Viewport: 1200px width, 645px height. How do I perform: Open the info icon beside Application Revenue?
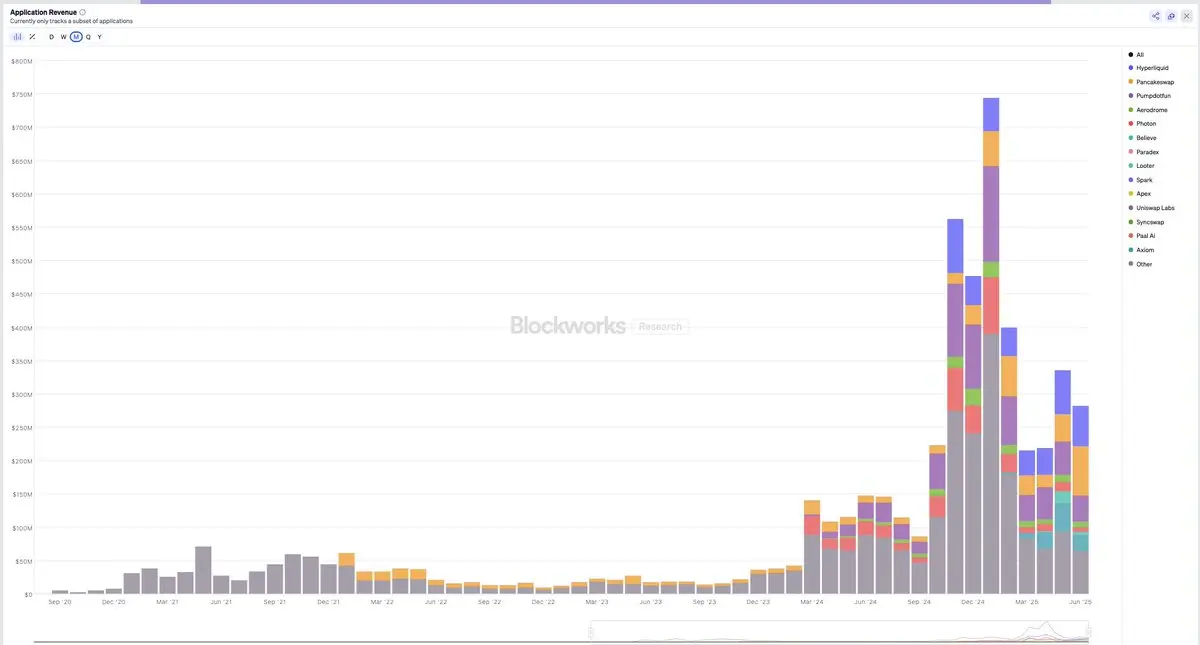[x=82, y=12]
